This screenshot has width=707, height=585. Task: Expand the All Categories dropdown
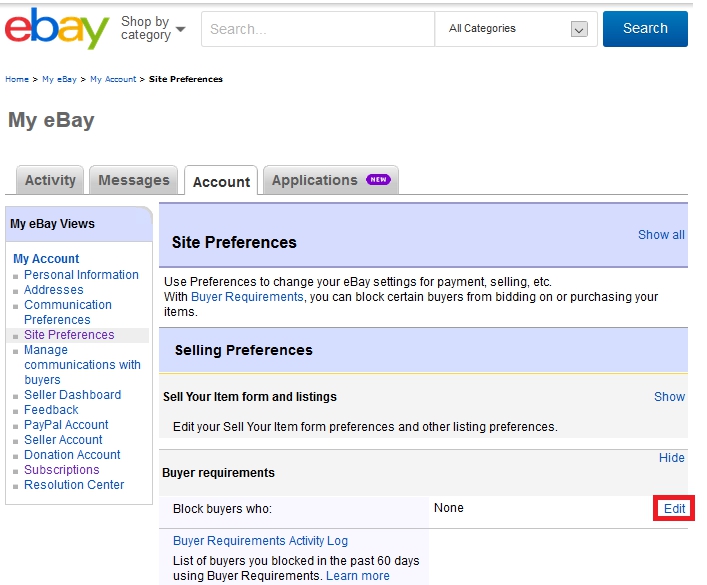tap(579, 29)
